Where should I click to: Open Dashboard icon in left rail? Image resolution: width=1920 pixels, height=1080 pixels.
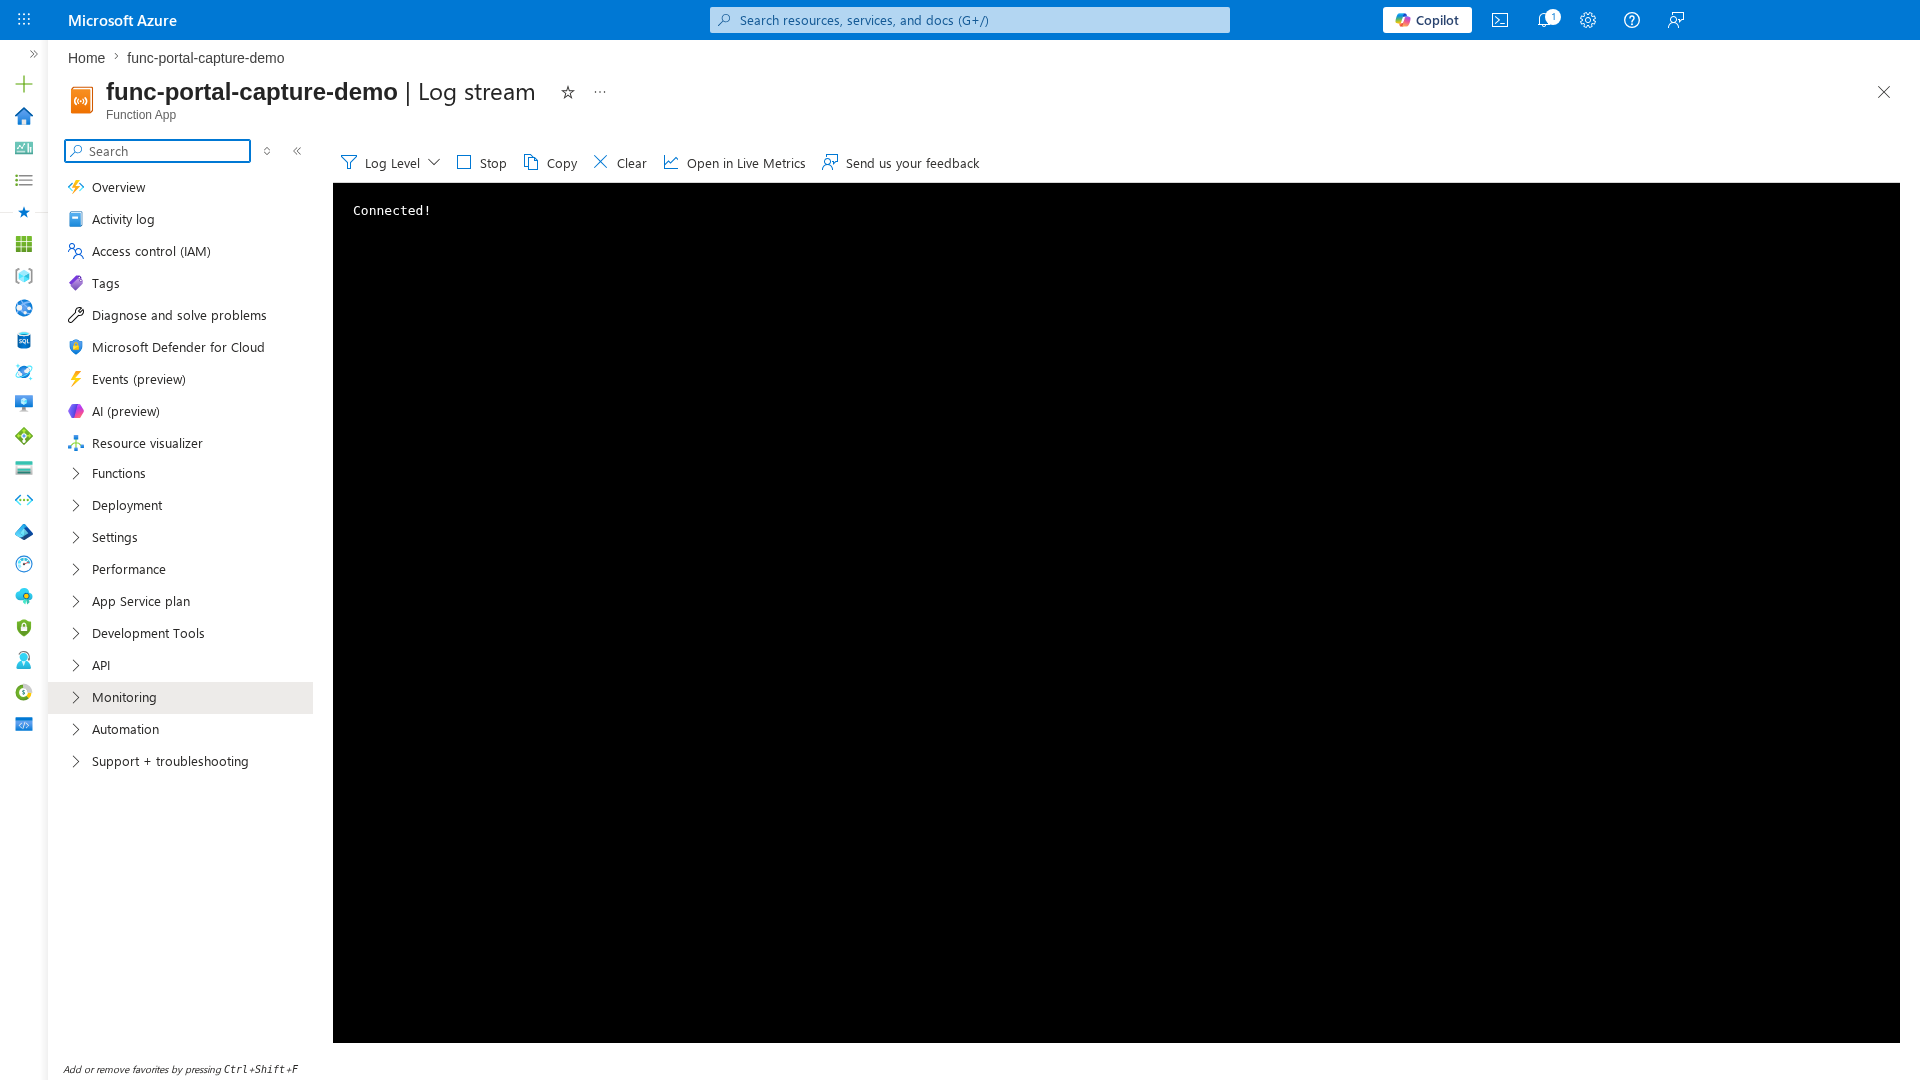tap(24, 148)
